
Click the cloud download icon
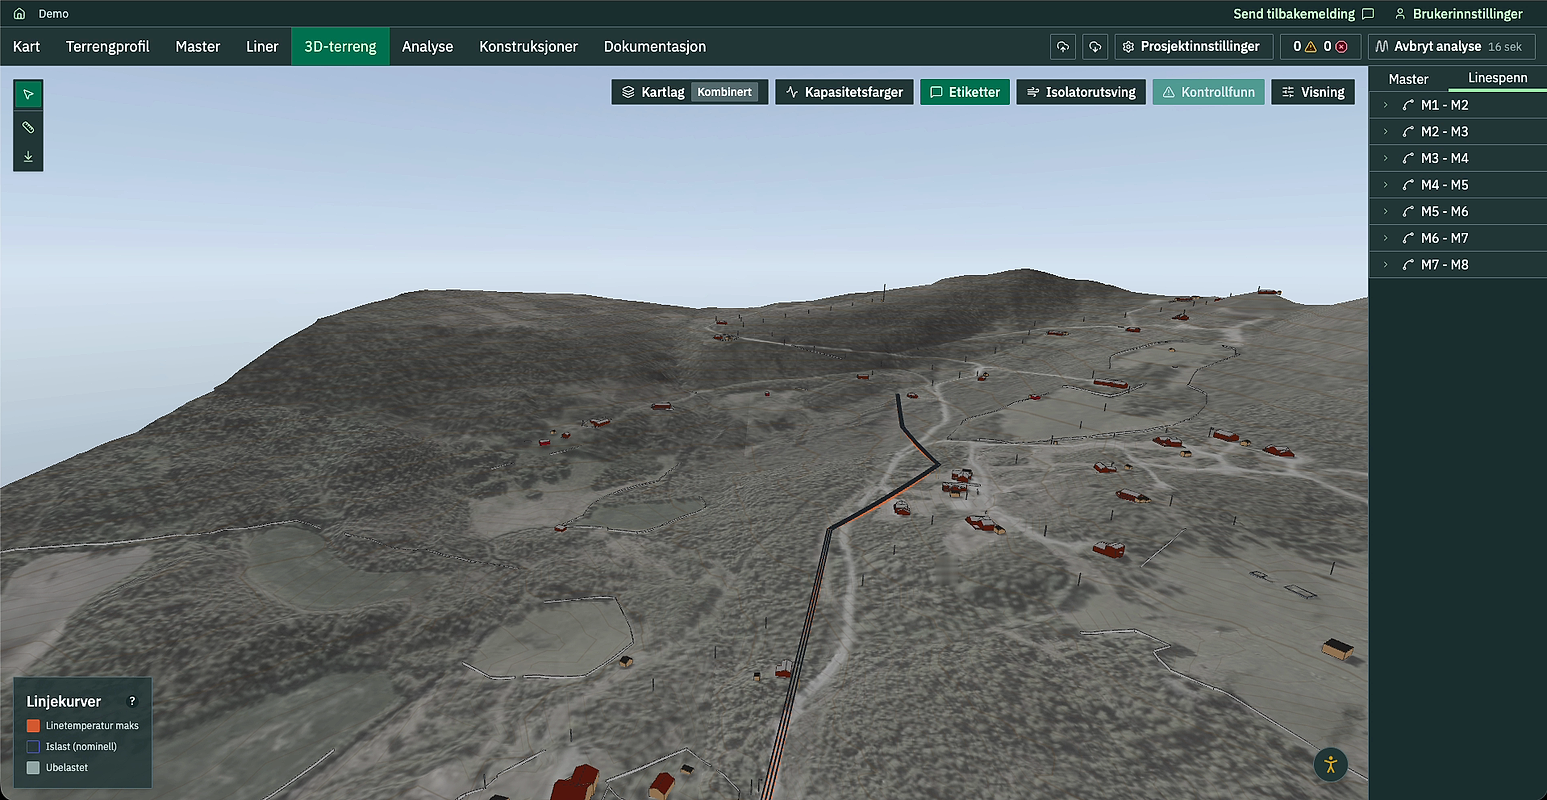1095,46
